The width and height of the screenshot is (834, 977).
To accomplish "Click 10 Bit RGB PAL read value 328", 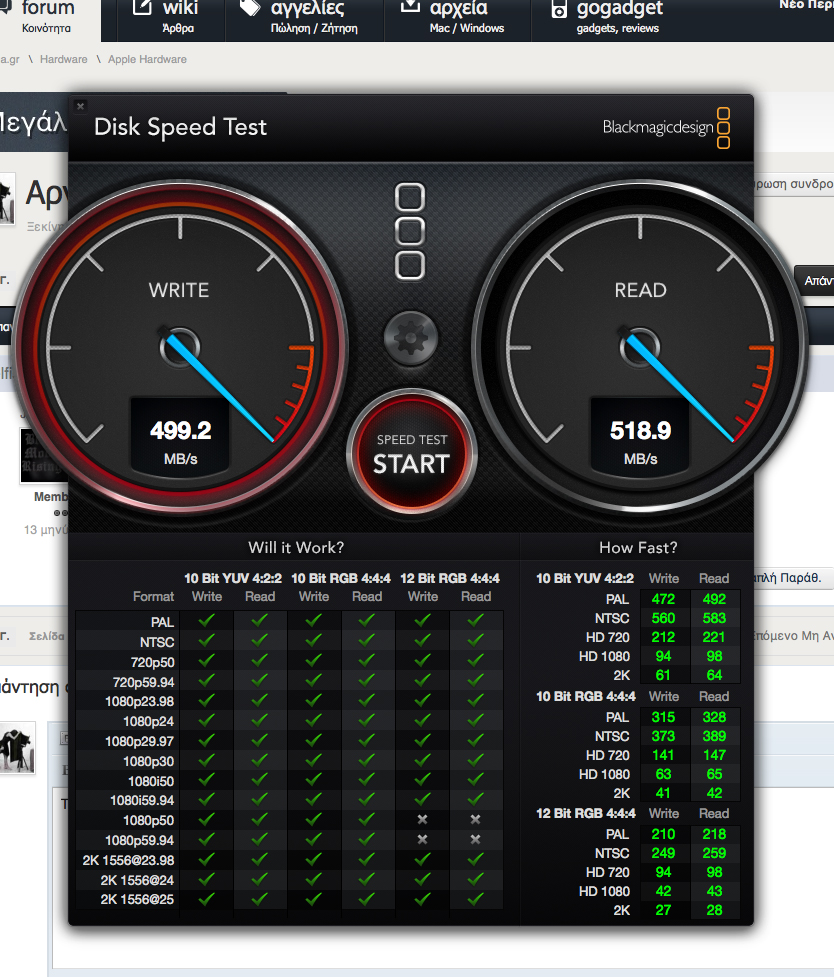I will tap(714, 717).
